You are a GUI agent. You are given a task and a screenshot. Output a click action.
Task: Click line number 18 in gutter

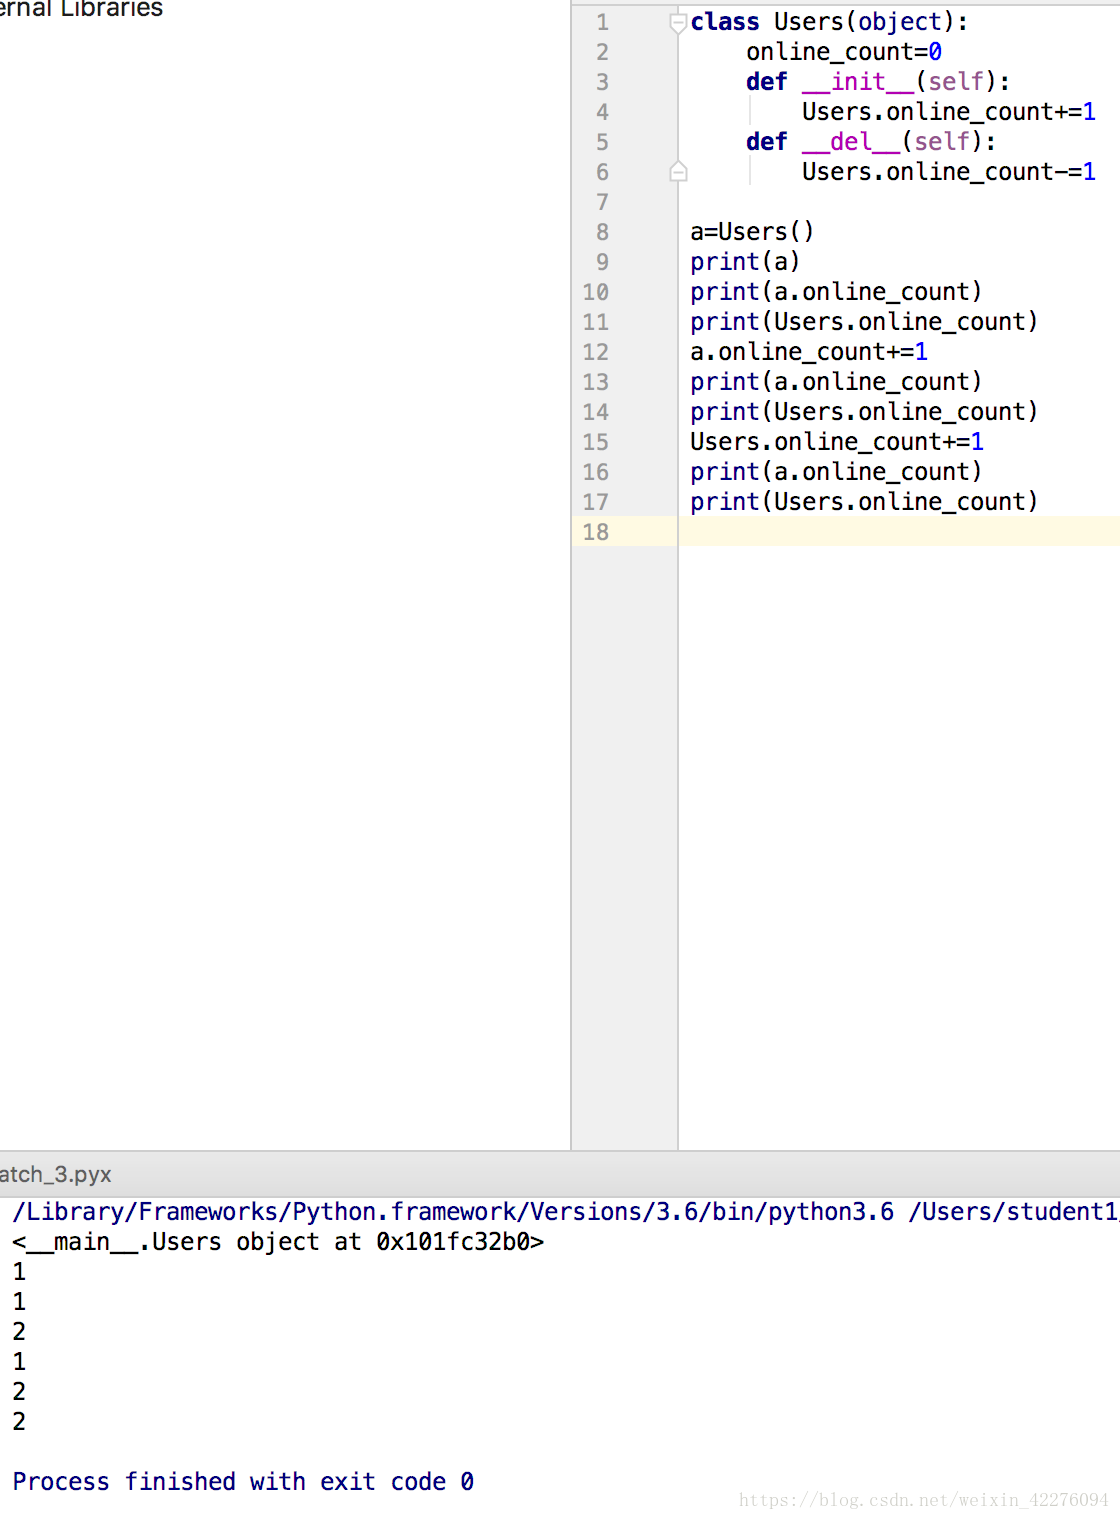click(x=596, y=532)
